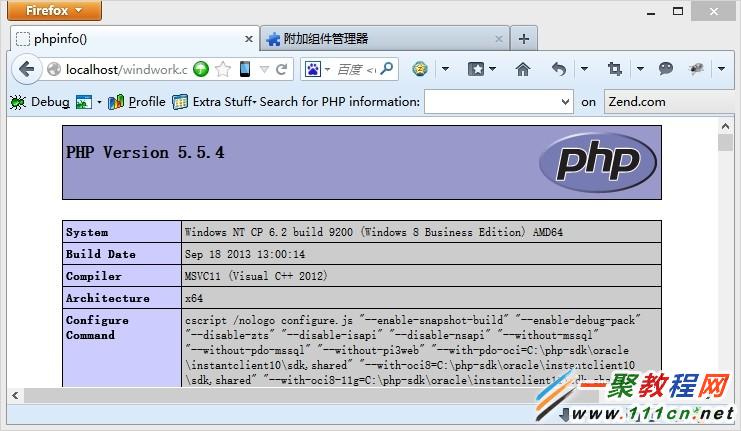Click the browser back arrow button
Screen dimensions: 741x431
point(26,69)
